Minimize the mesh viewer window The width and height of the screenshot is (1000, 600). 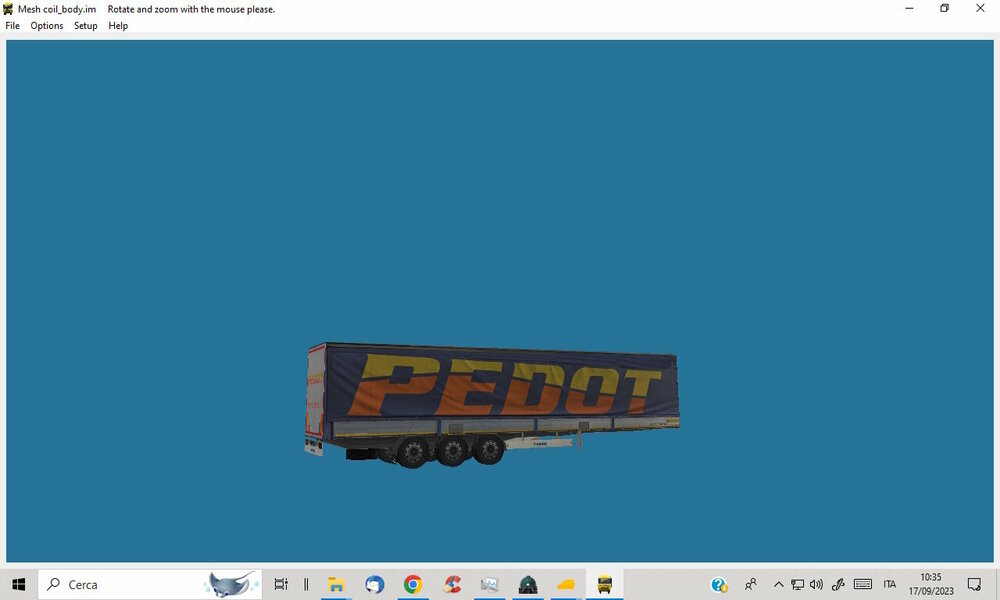point(909,8)
